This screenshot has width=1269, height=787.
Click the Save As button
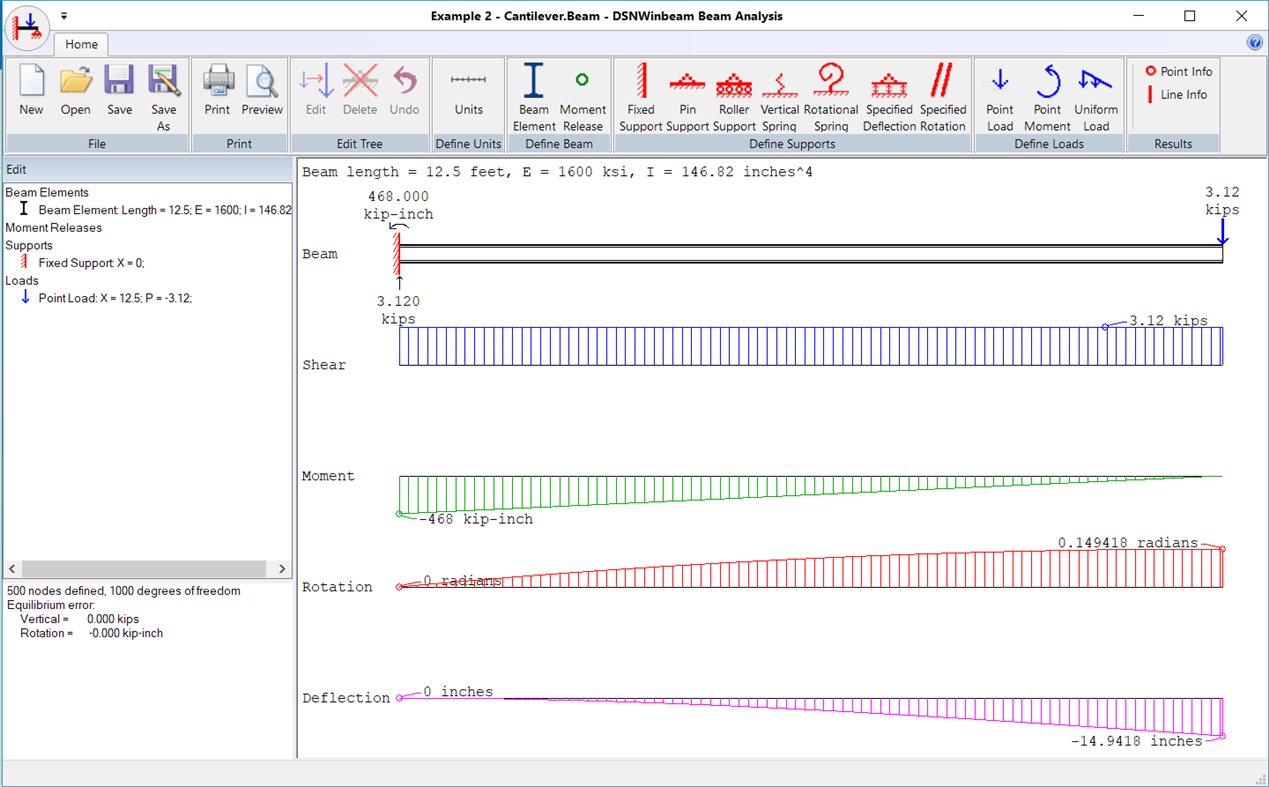[163, 95]
